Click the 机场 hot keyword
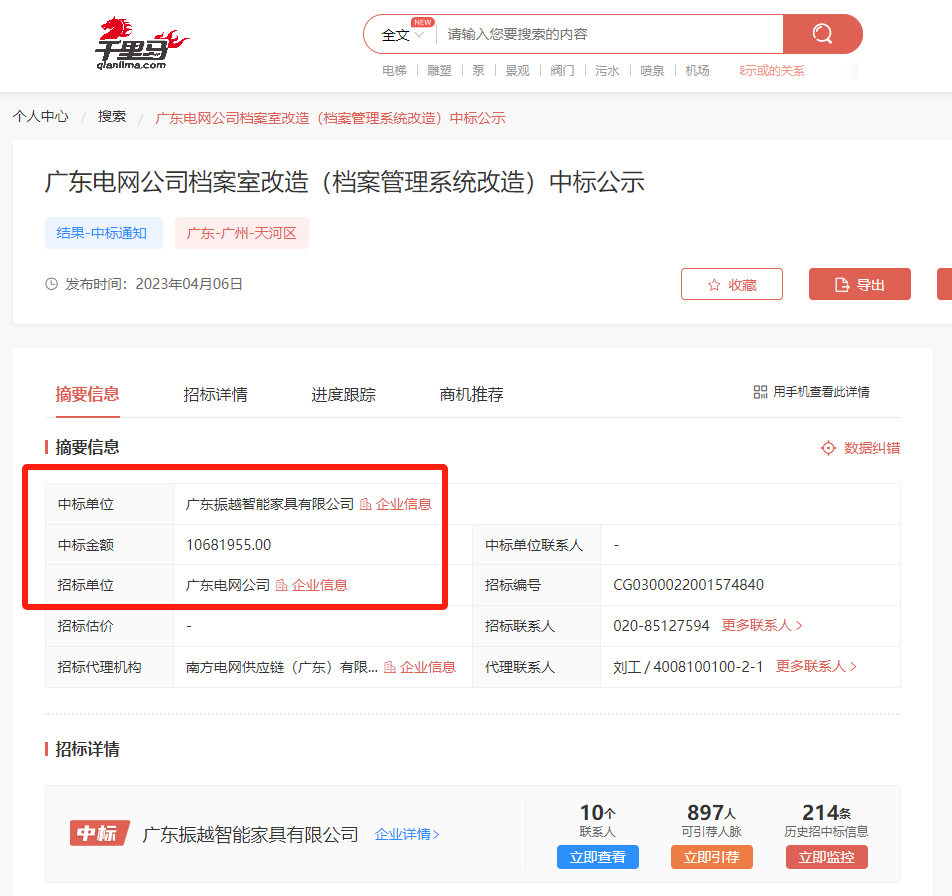The height and width of the screenshot is (896, 952). 697,70
